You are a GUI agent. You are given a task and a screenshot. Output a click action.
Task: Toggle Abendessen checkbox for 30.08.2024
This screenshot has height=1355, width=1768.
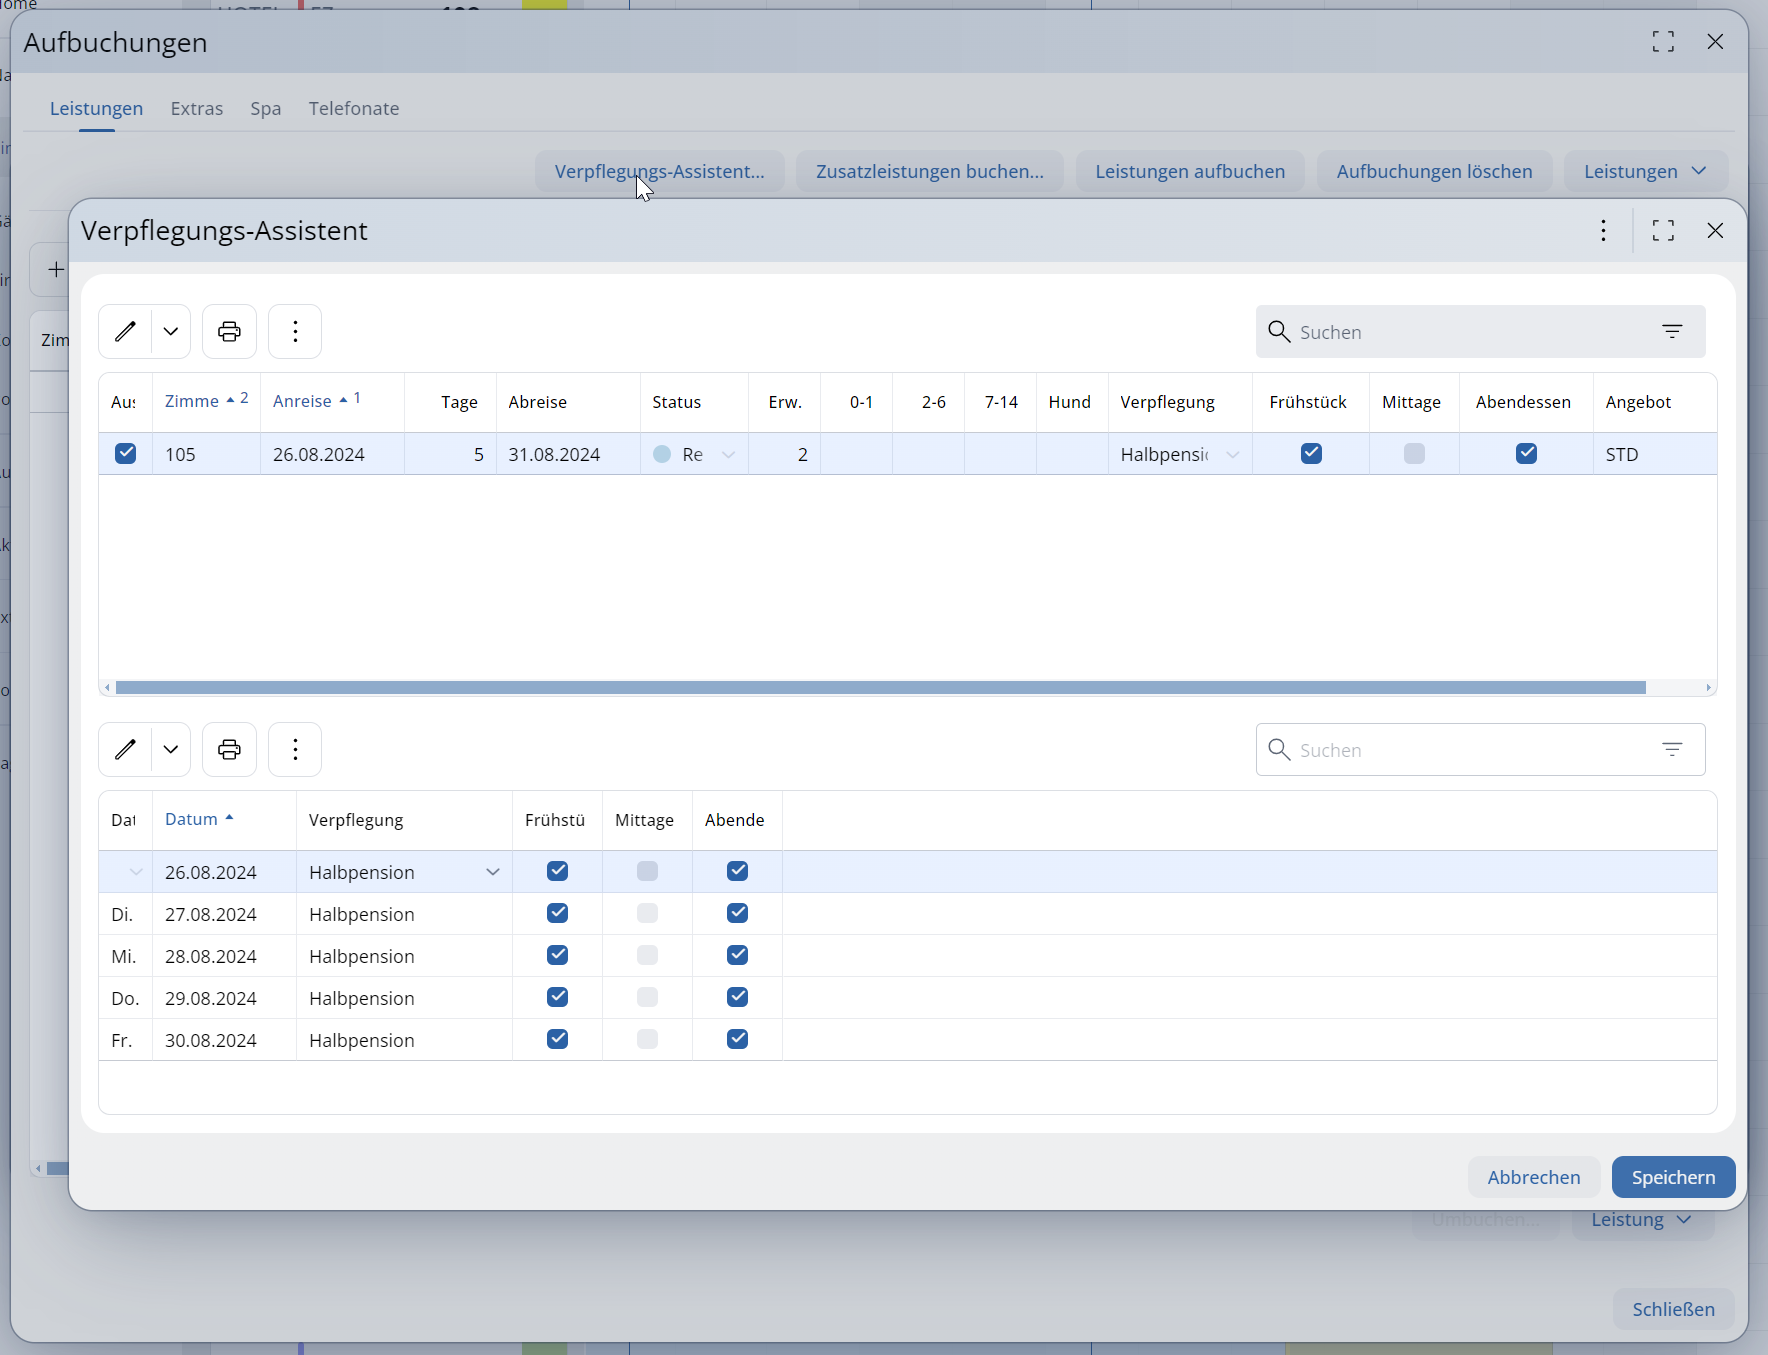[738, 1039]
